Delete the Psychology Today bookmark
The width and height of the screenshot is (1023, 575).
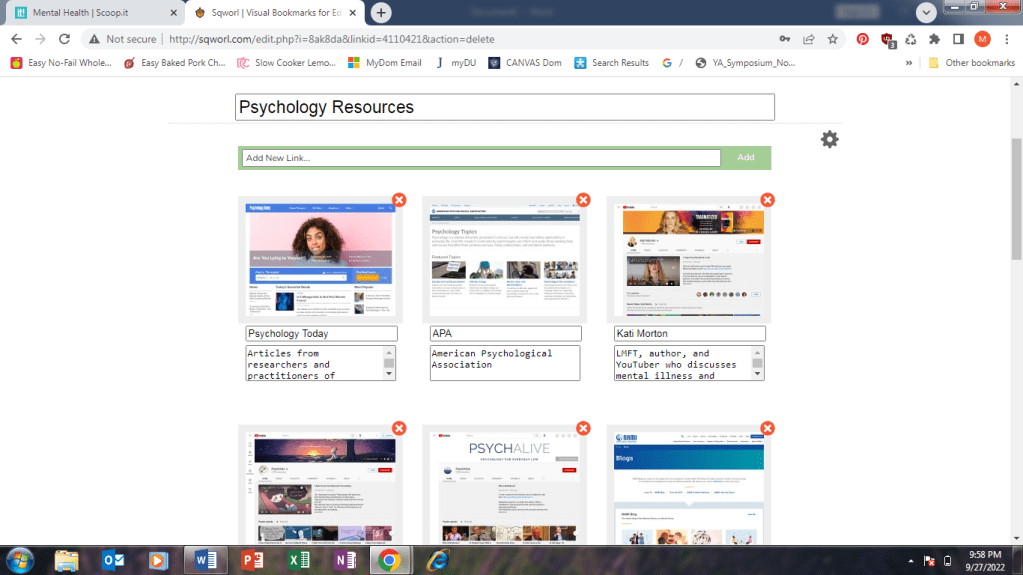click(x=399, y=200)
